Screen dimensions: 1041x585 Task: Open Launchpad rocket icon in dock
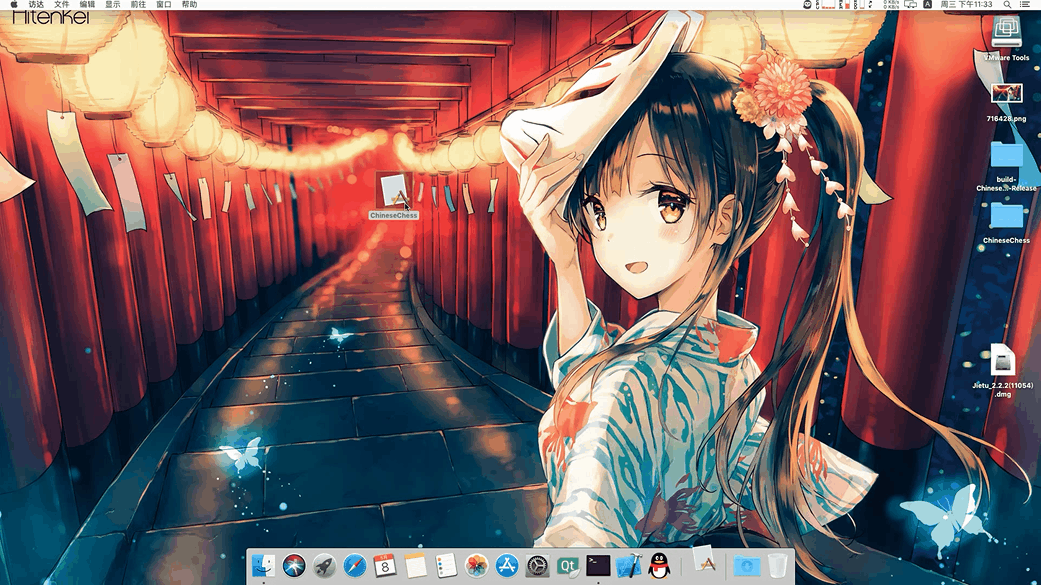point(325,566)
